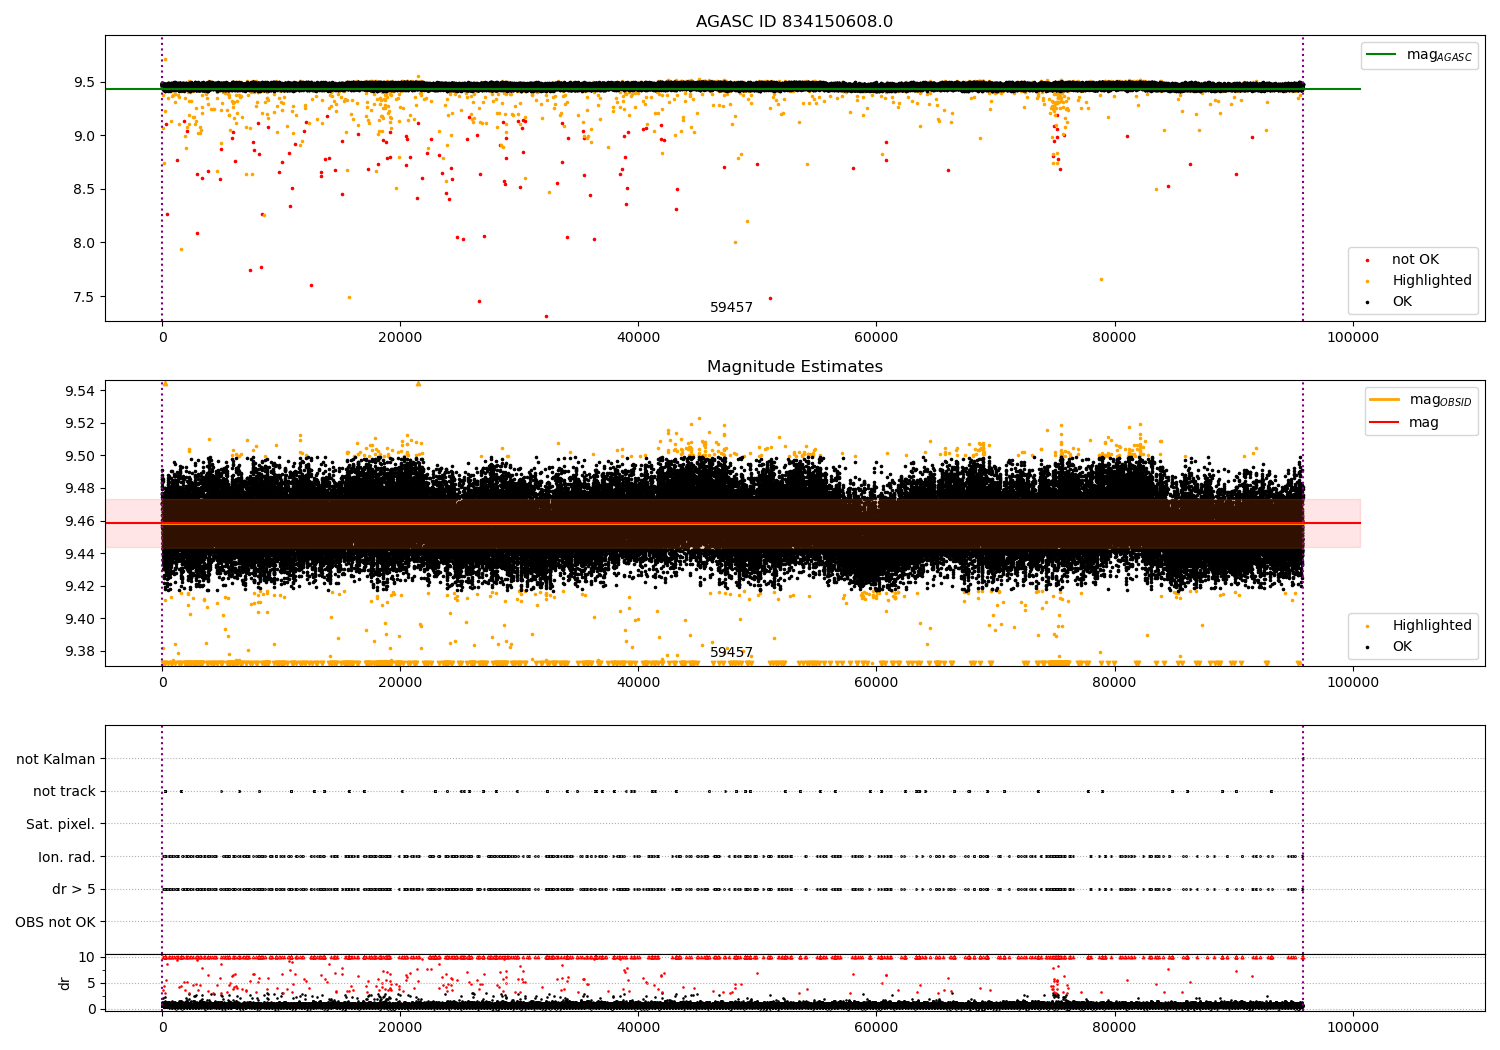This screenshot has height=1050, width=1500.
Task: Click the green mag AGASC legend line
Action: tap(1382, 55)
